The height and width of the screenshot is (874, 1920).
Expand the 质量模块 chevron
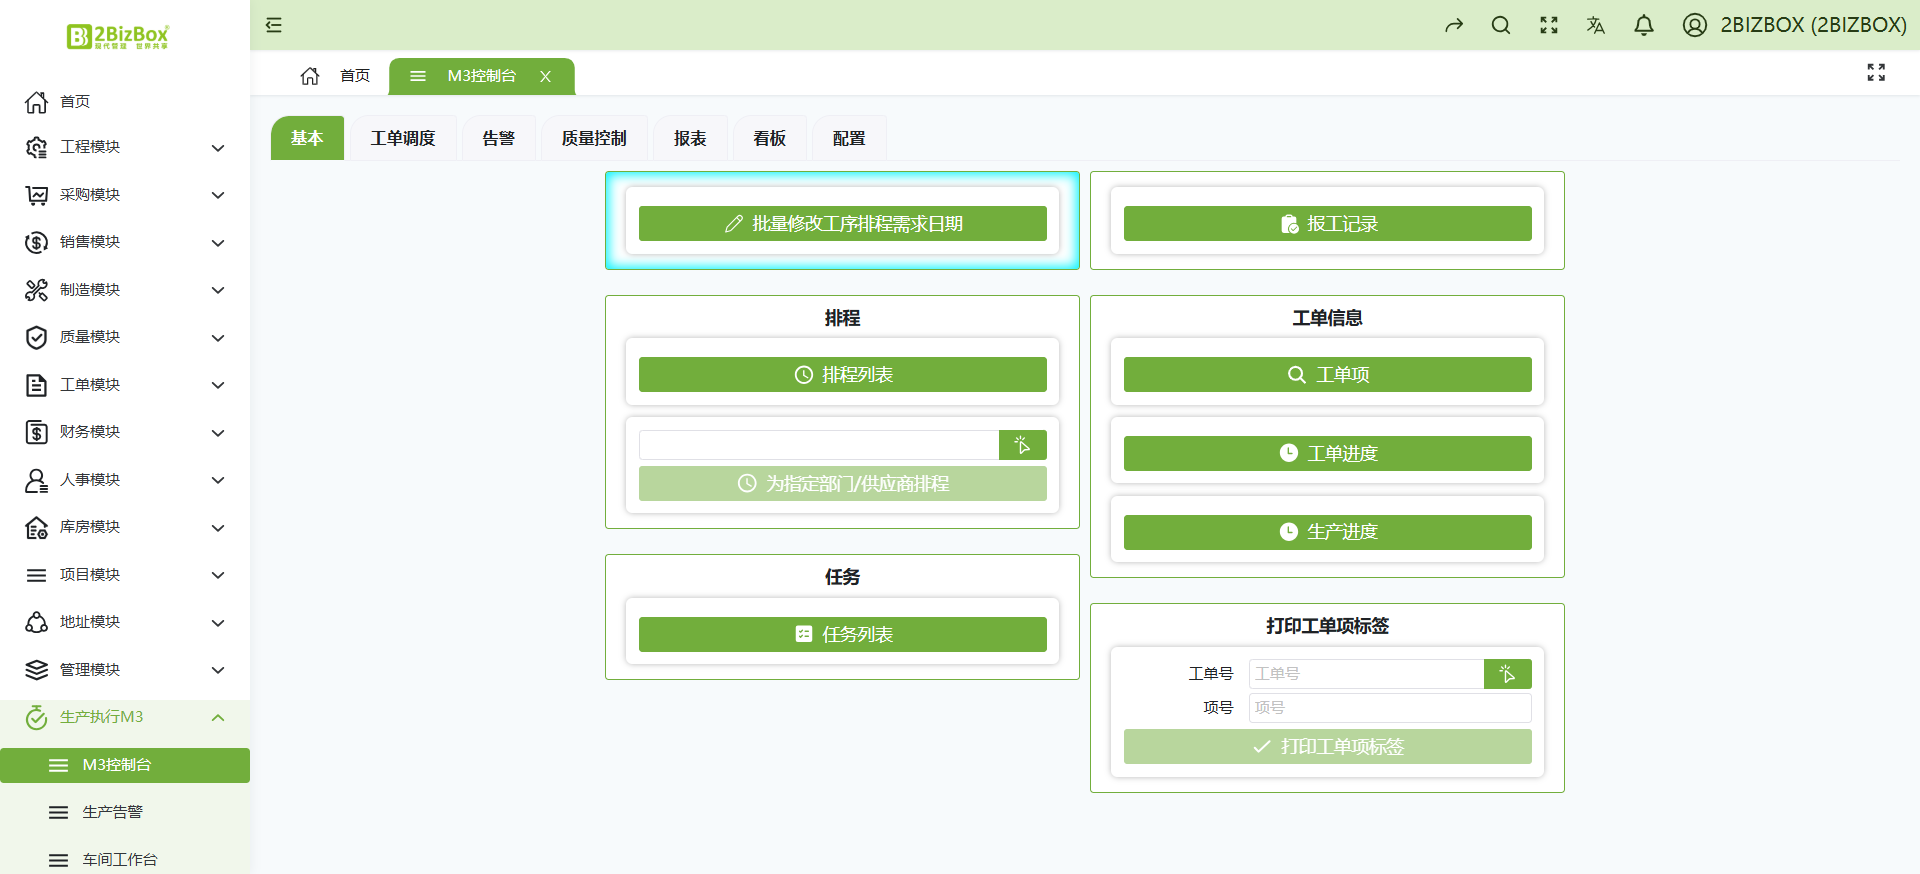[x=218, y=338]
